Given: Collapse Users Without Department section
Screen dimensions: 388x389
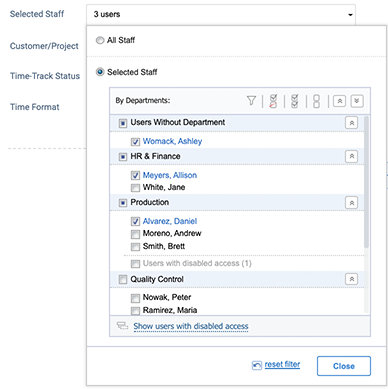Looking at the screenshot, I should 351,123.
